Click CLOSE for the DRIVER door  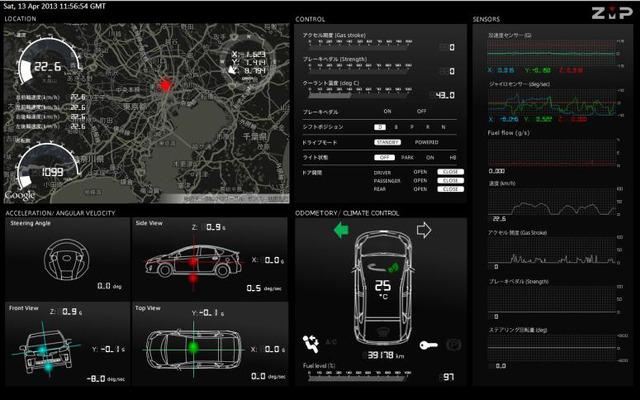[x=451, y=172]
